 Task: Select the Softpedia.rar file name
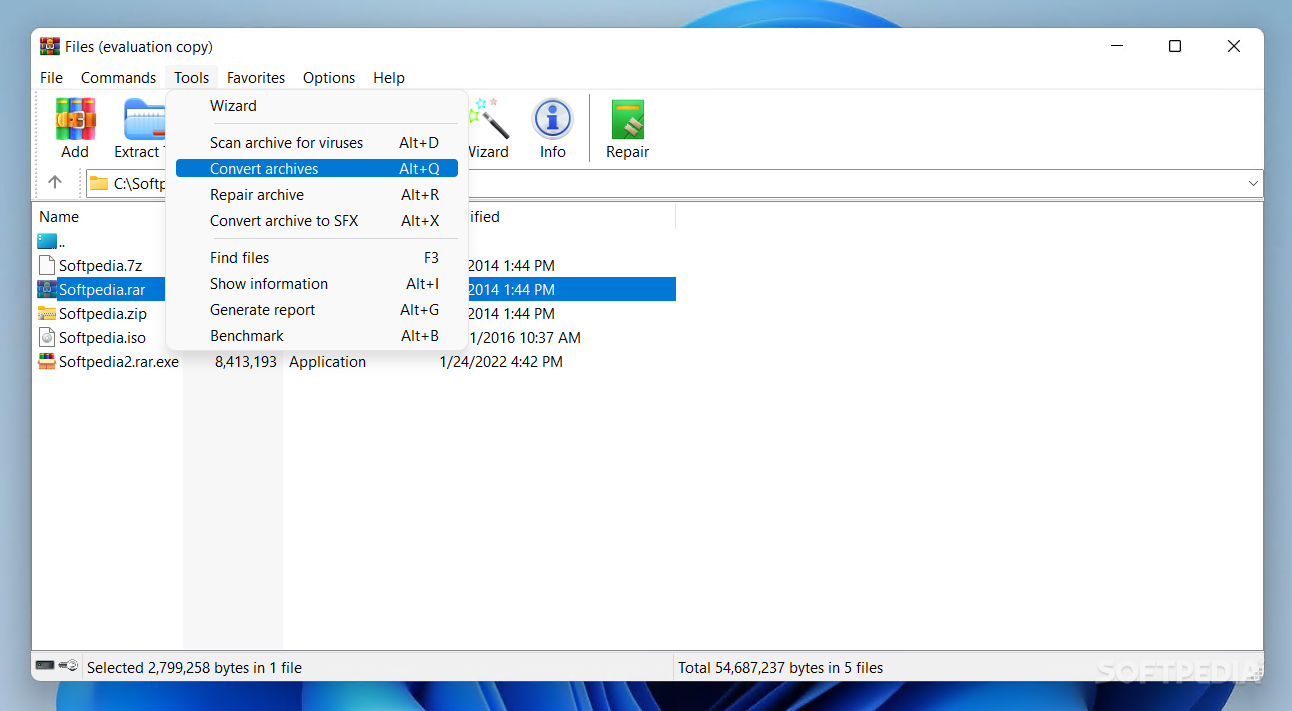click(102, 289)
